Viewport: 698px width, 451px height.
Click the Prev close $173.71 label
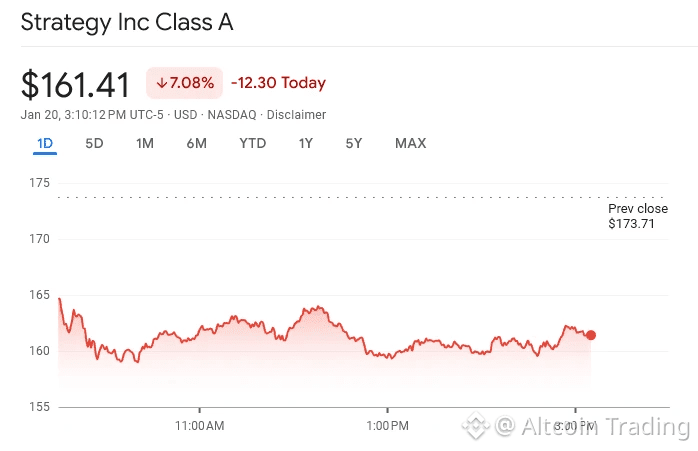637,216
